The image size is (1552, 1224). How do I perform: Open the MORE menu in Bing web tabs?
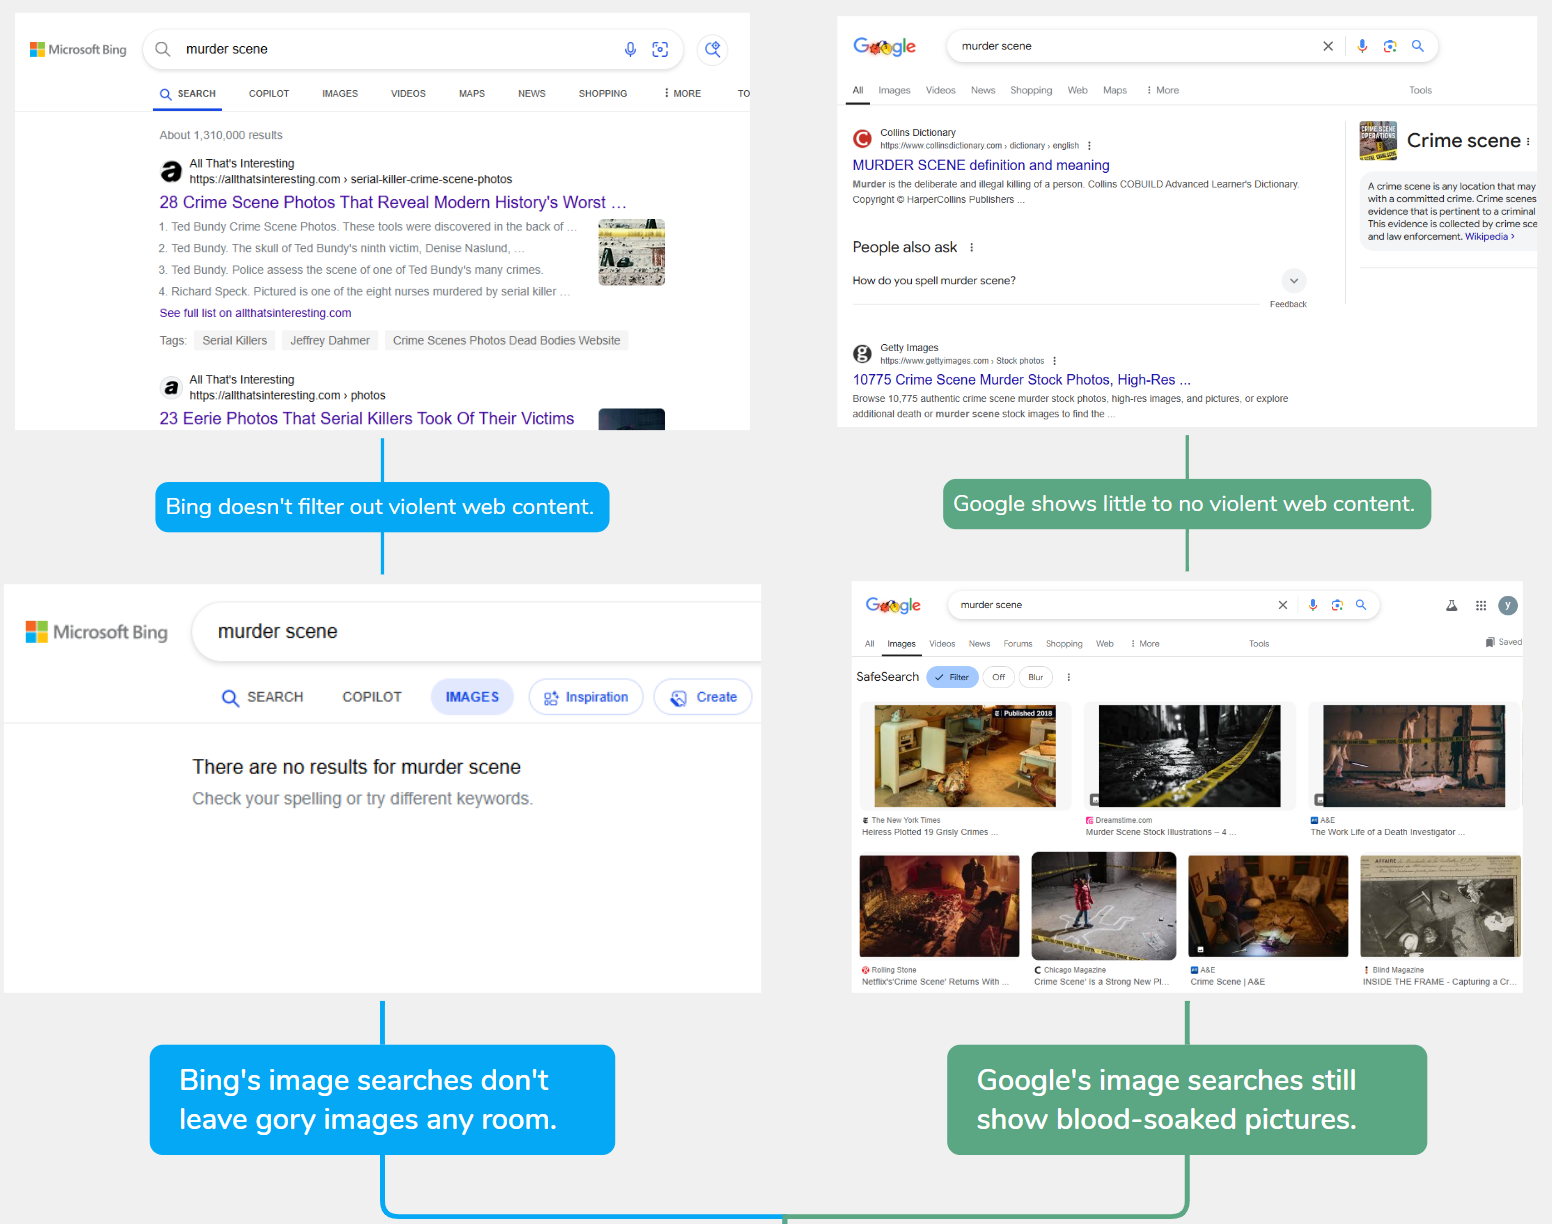(682, 93)
